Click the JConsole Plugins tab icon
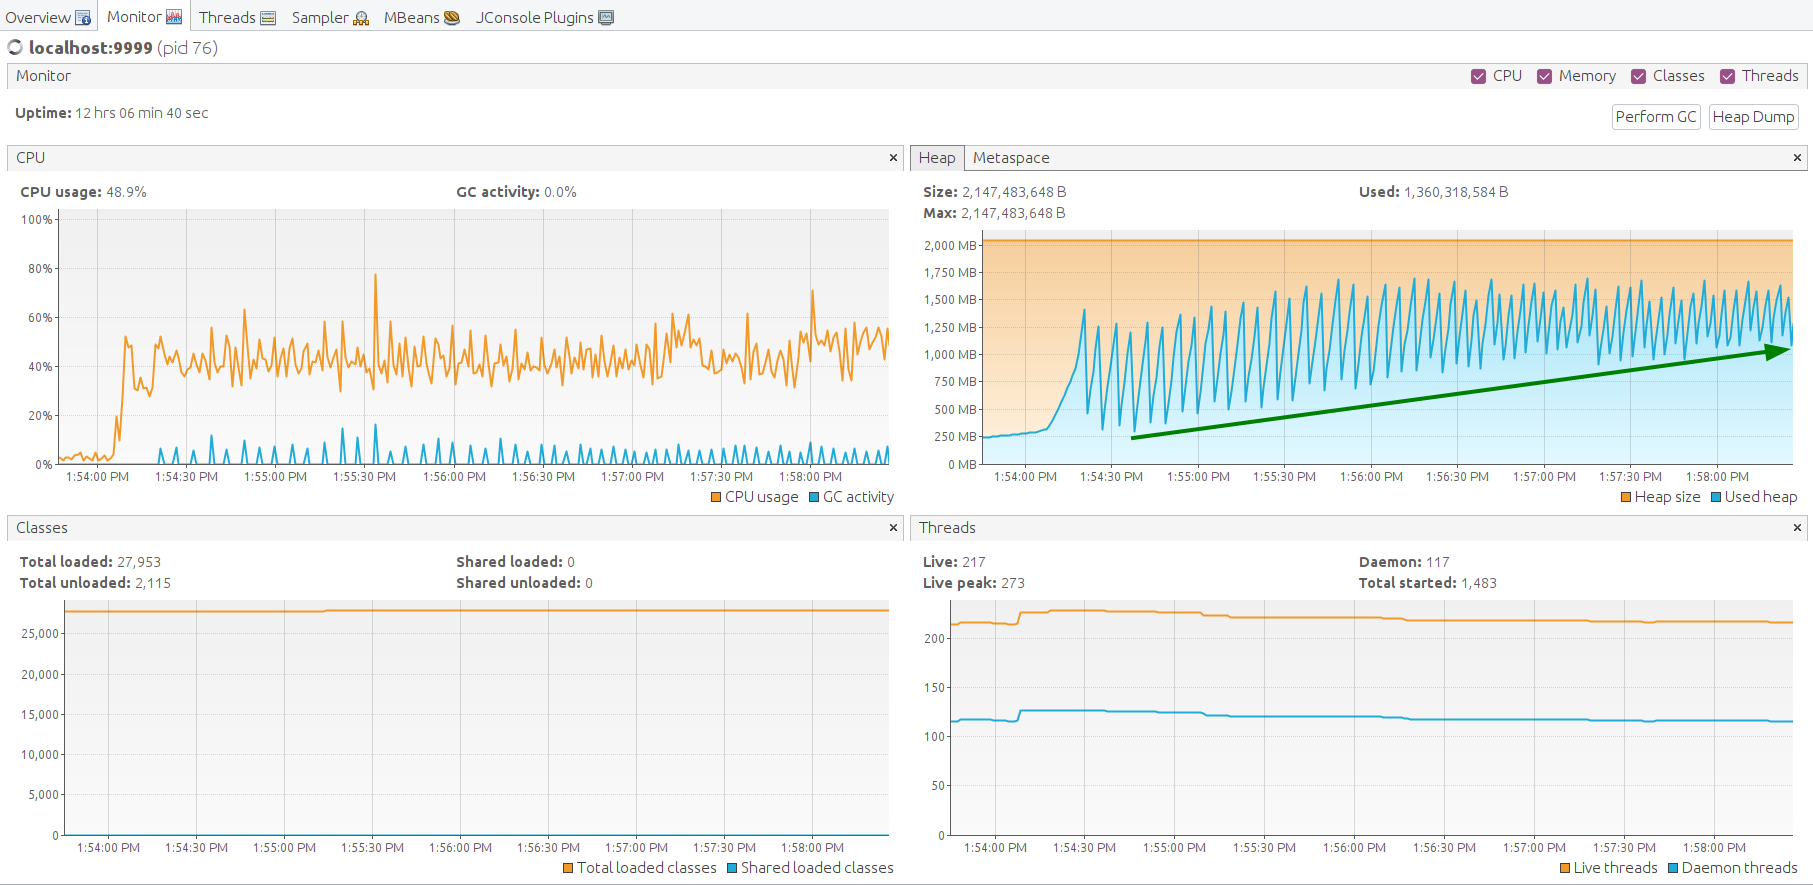 tap(606, 18)
